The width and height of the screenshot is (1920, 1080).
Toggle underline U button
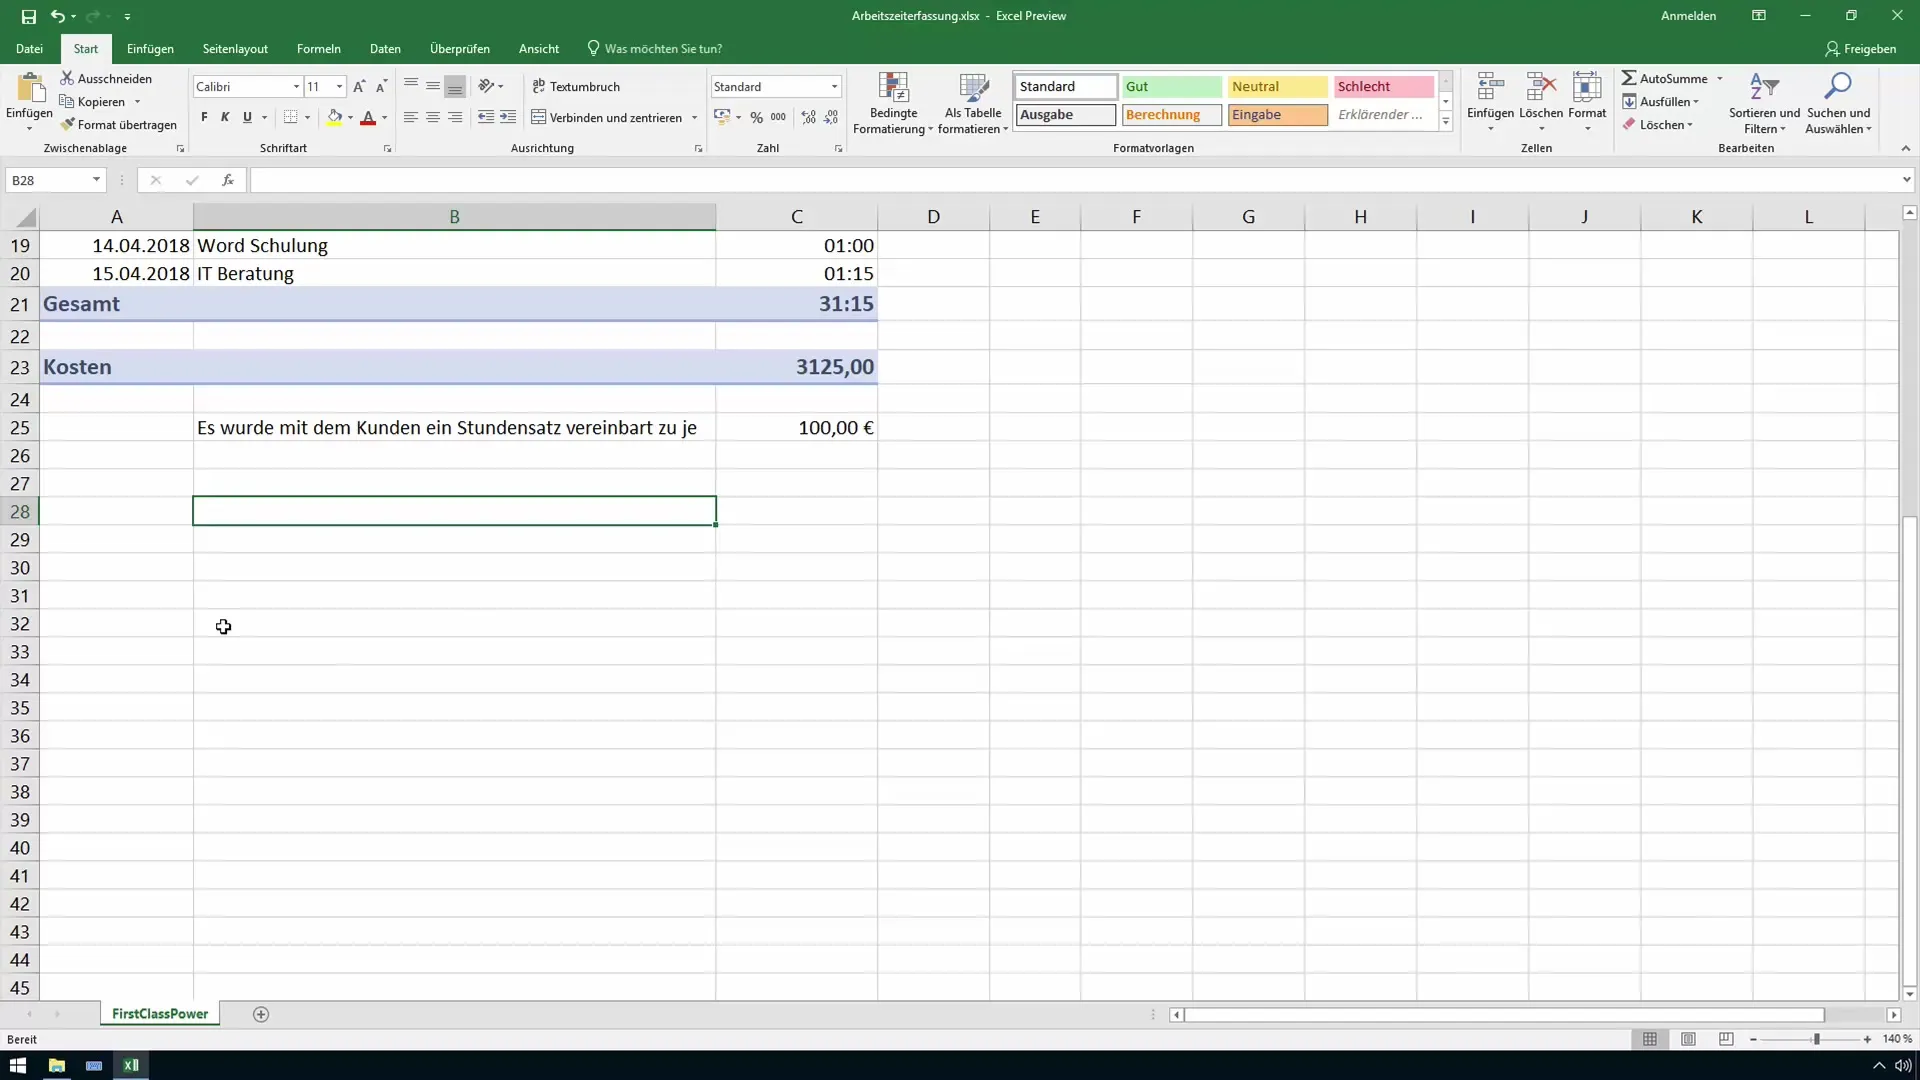tap(247, 117)
